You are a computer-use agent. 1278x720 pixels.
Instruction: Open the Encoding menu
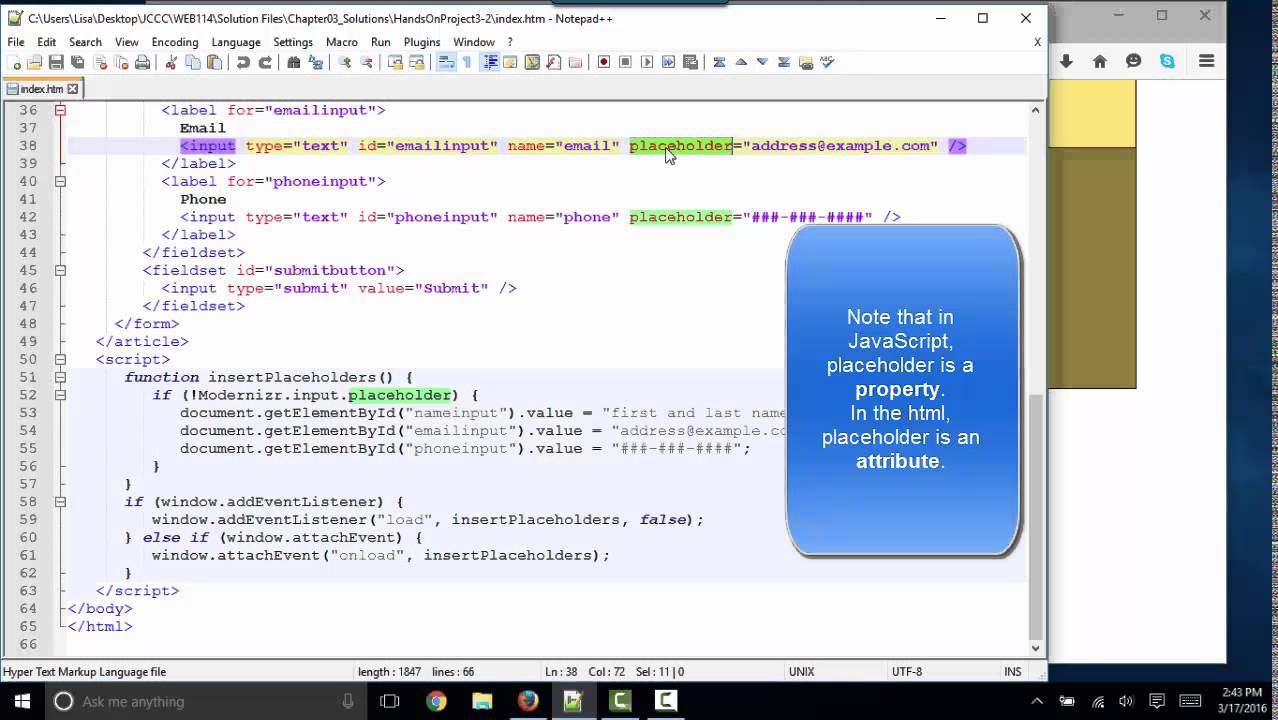[x=175, y=42]
